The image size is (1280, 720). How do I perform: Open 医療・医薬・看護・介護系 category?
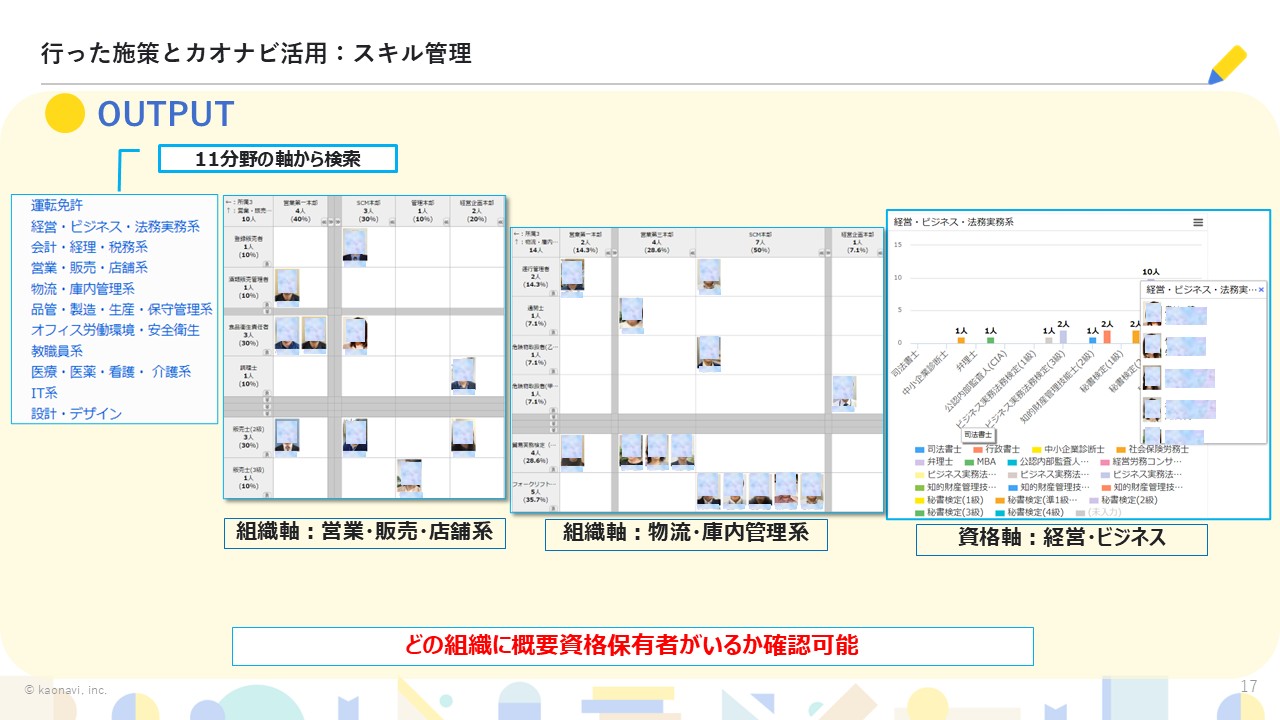coord(110,372)
